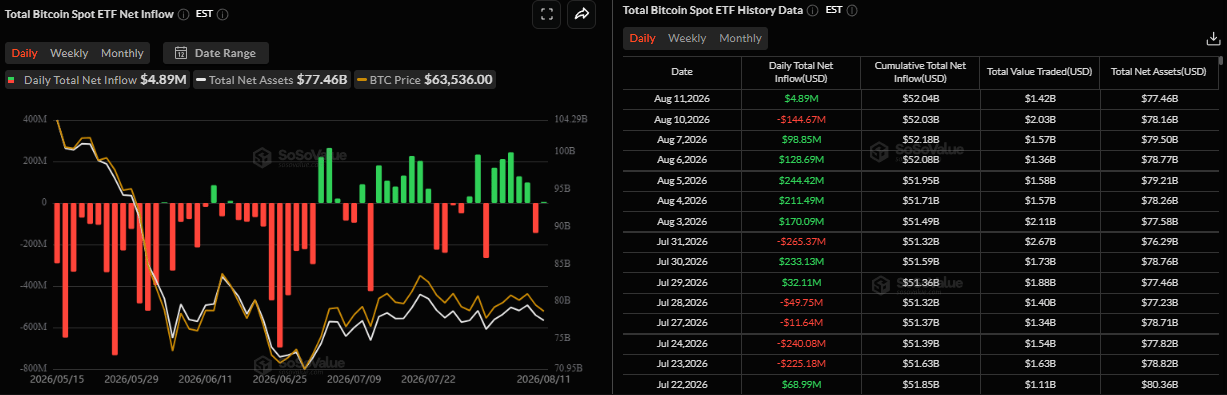Click the Date column header
The width and height of the screenshot is (1227, 395).
tap(681, 72)
